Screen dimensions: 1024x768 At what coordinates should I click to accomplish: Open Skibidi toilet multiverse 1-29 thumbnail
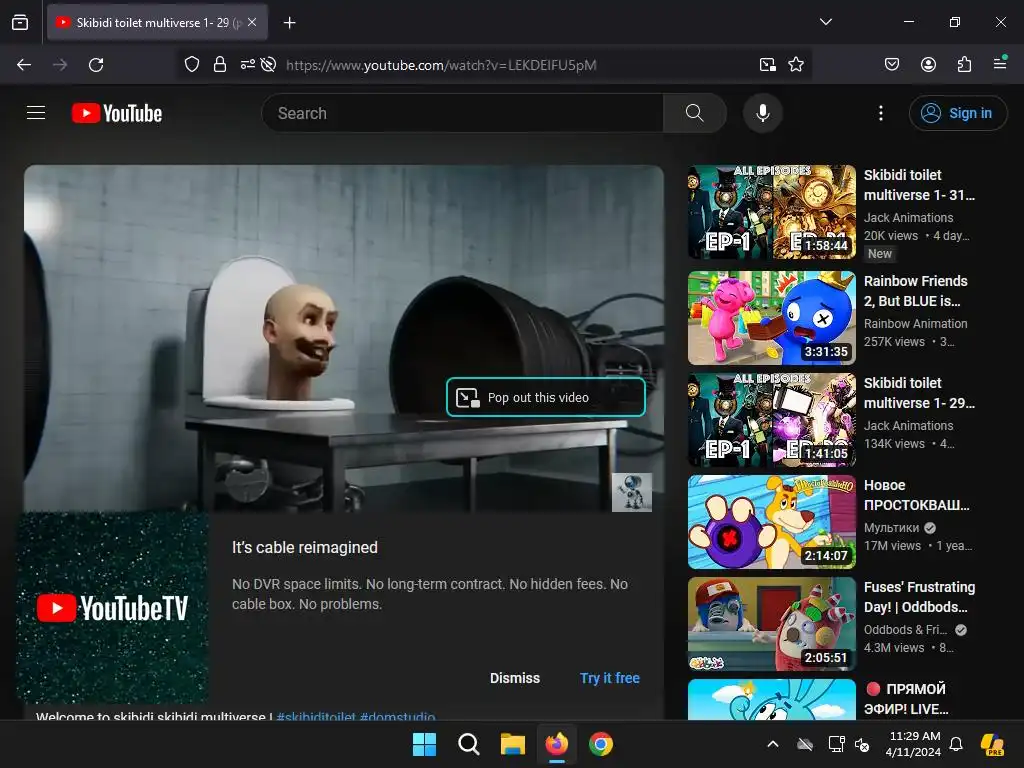(771, 419)
